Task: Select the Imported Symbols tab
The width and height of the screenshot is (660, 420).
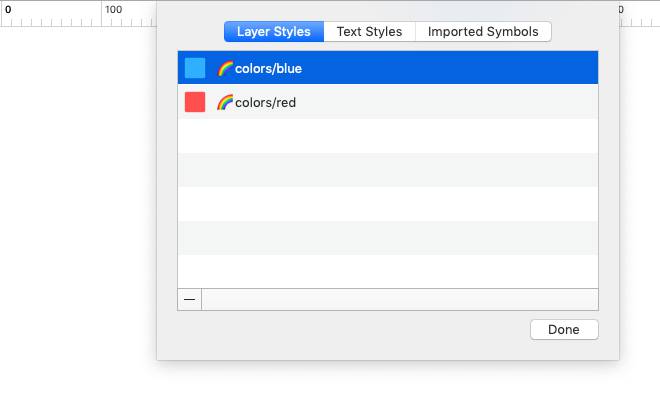Action: [x=483, y=32]
